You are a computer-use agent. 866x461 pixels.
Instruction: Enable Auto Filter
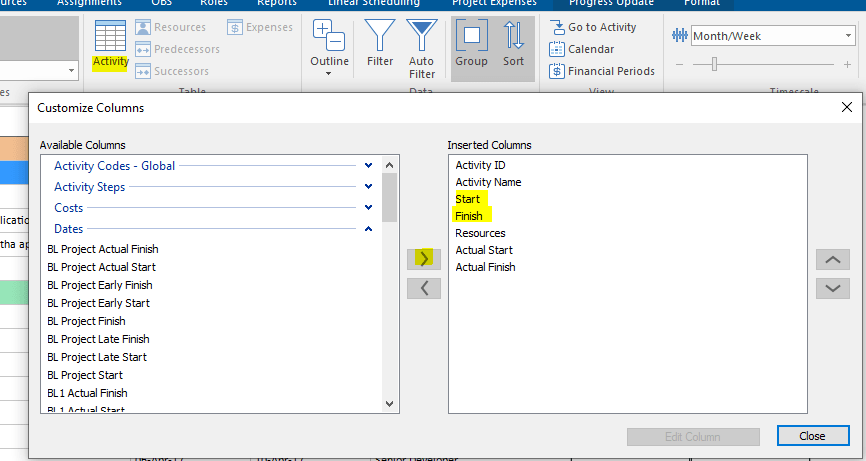click(421, 49)
